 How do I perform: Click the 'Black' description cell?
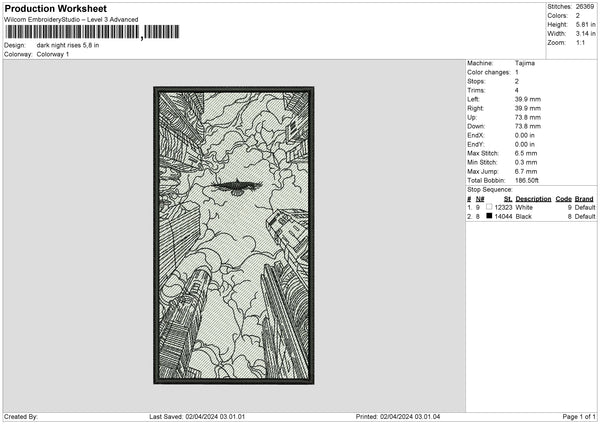click(523, 217)
